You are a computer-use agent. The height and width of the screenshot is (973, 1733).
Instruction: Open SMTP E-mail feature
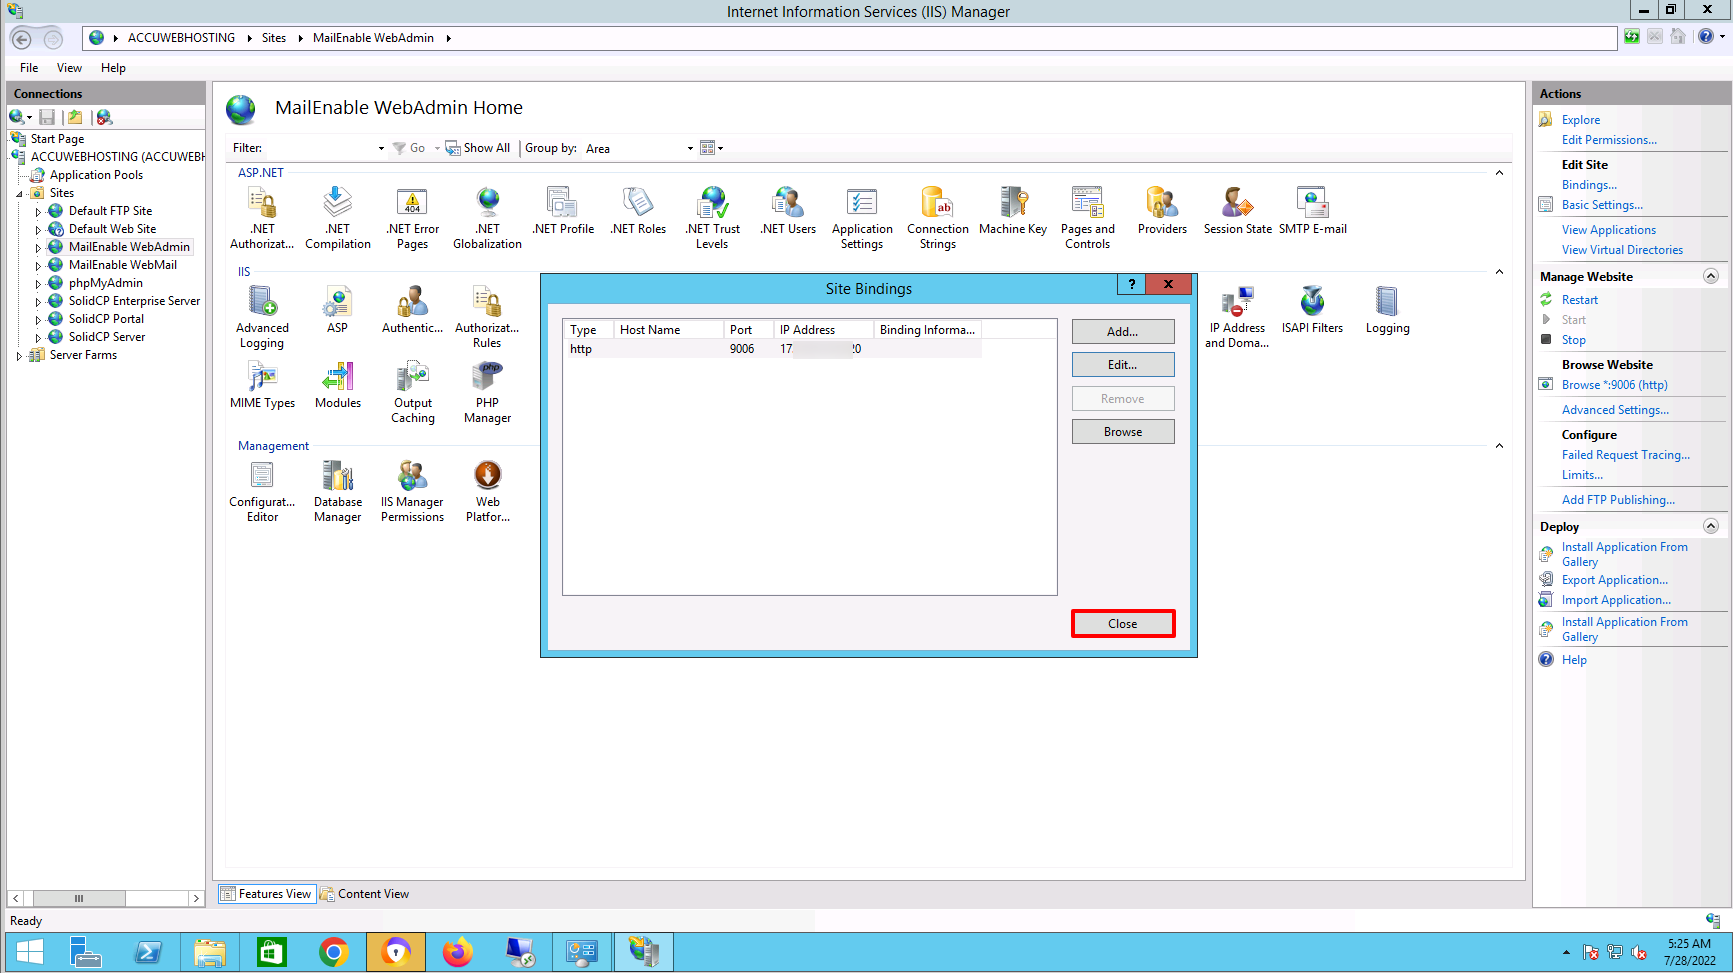pos(1312,211)
